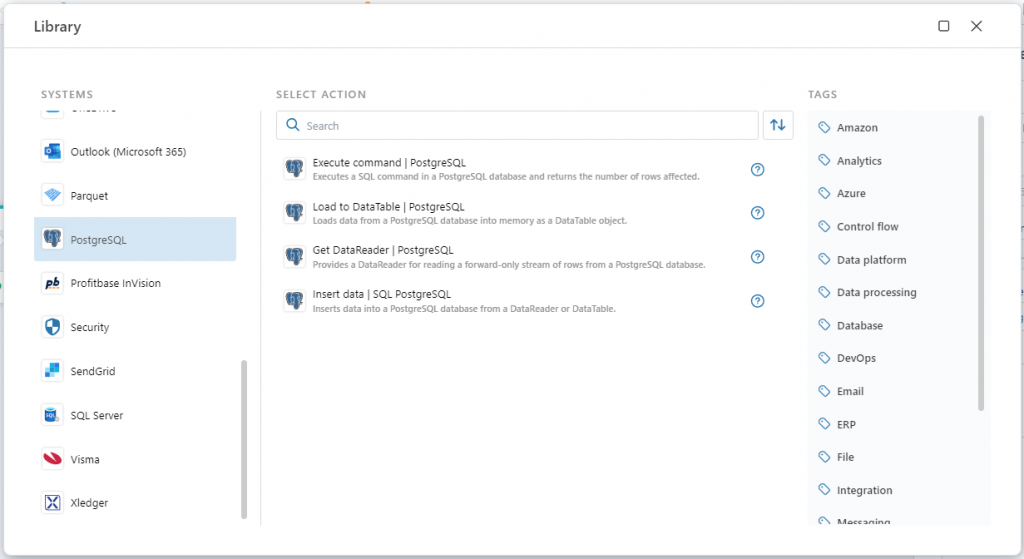Select the Data processing tag
The width and height of the screenshot is (1024, 559).
click(x=876, y=293)
